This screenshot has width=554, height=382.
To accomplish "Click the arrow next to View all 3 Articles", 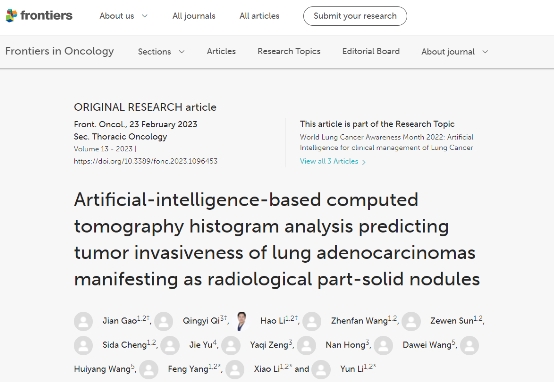I will point(364,162).
